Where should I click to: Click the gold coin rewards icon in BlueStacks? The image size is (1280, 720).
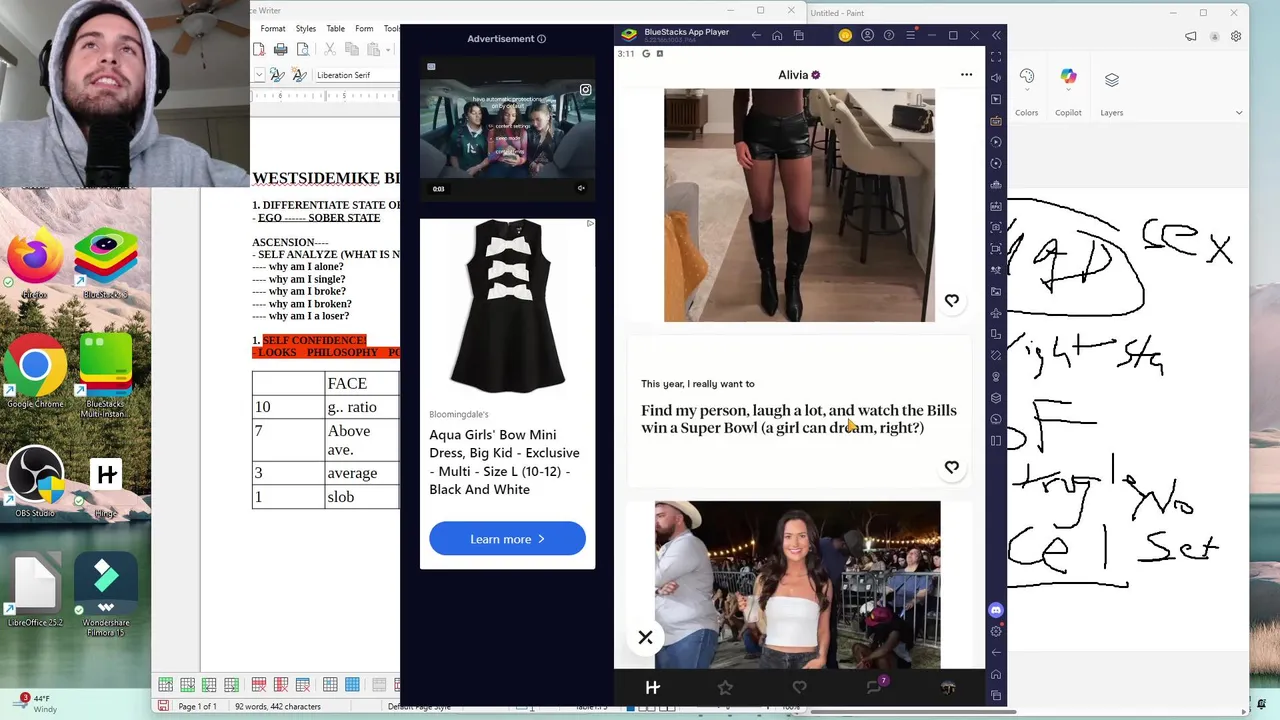(x=845, y=36)
